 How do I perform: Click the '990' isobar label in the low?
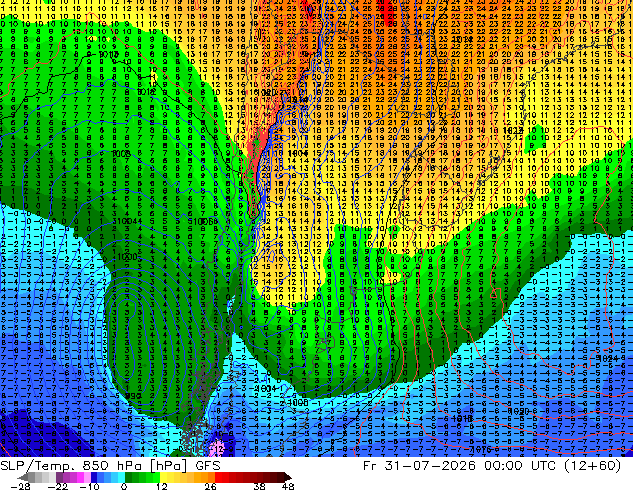tap(133, 396)
